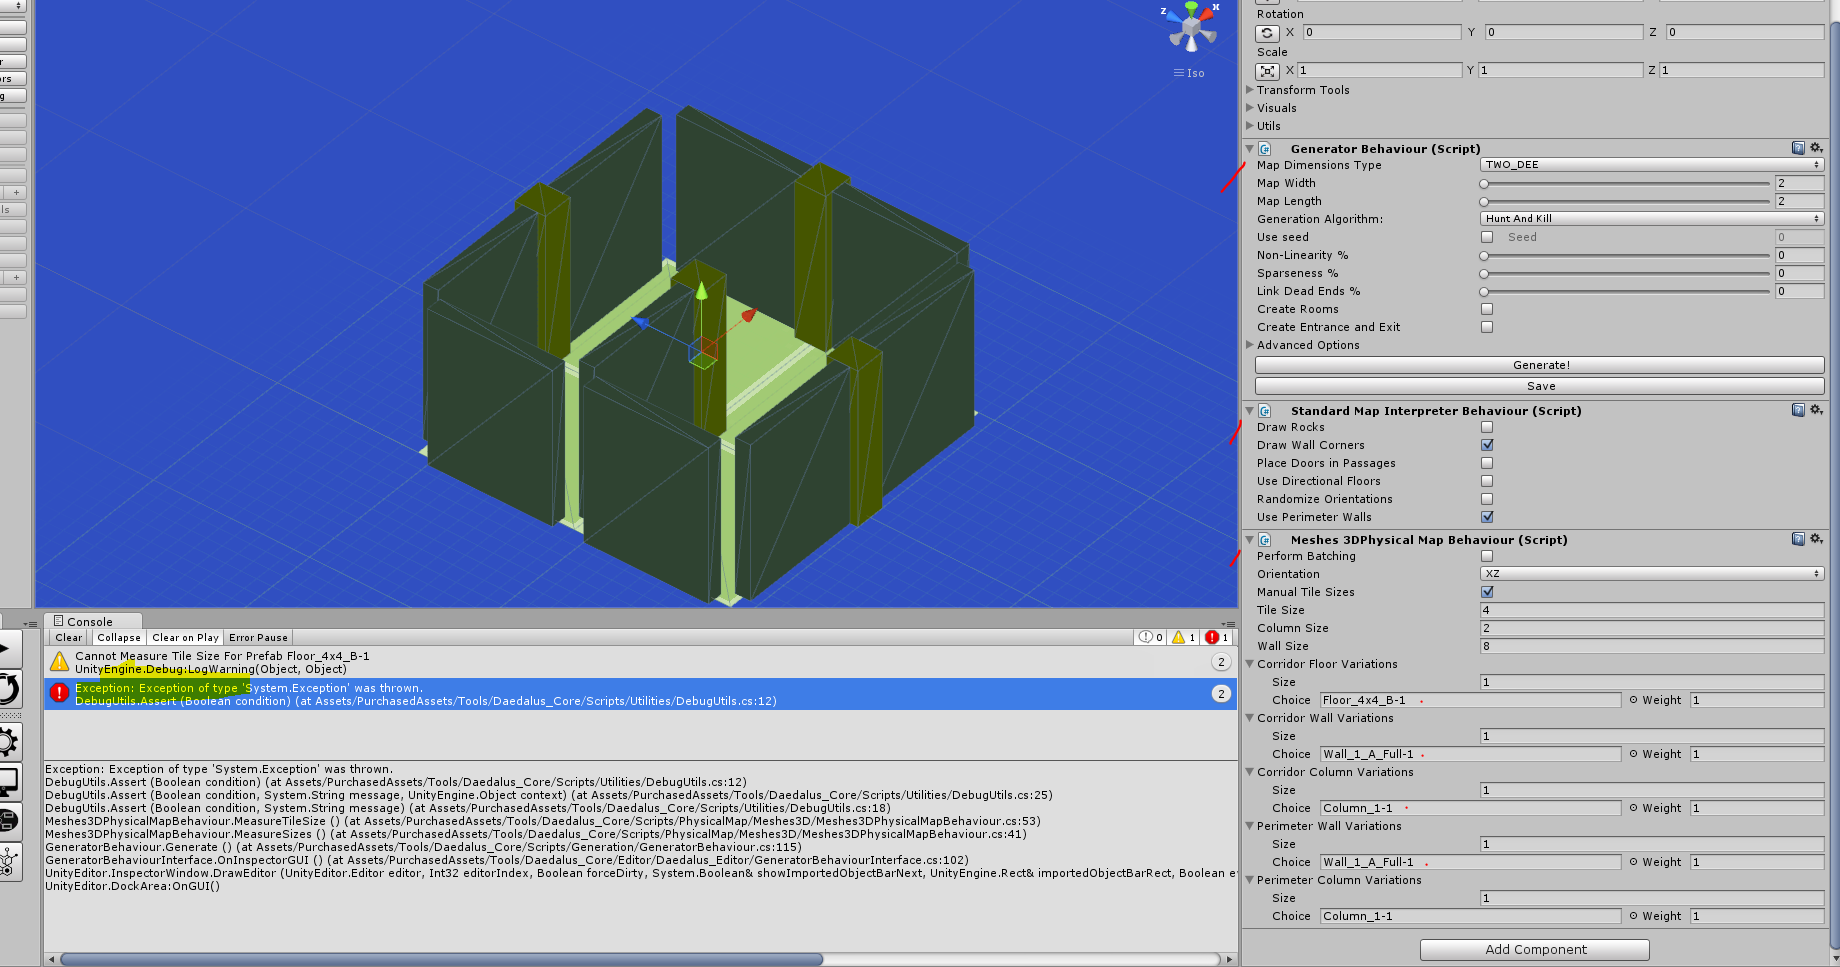Click the console Clear button
This screenshot has height=967, width=1840.
point(69,637)
